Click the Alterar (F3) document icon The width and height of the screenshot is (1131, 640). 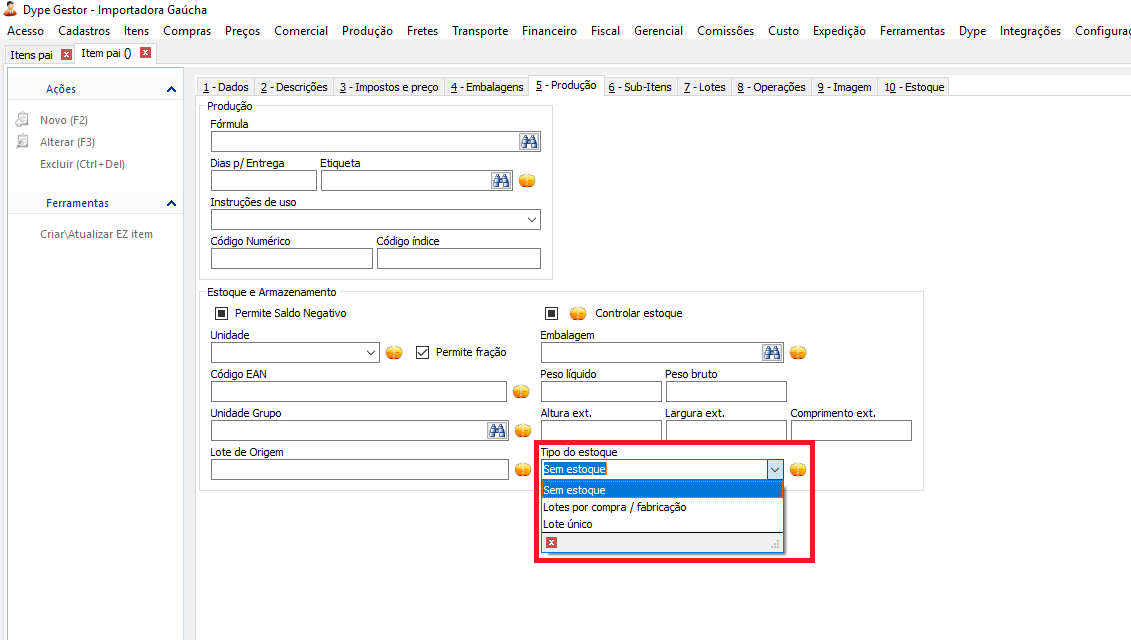tap(22, 141)
